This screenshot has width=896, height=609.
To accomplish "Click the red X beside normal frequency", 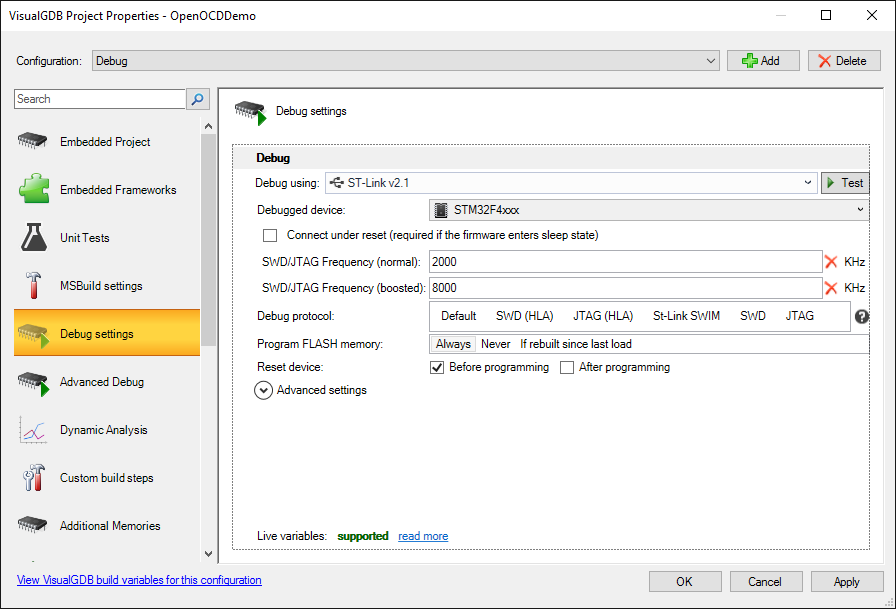I will 831,262.
